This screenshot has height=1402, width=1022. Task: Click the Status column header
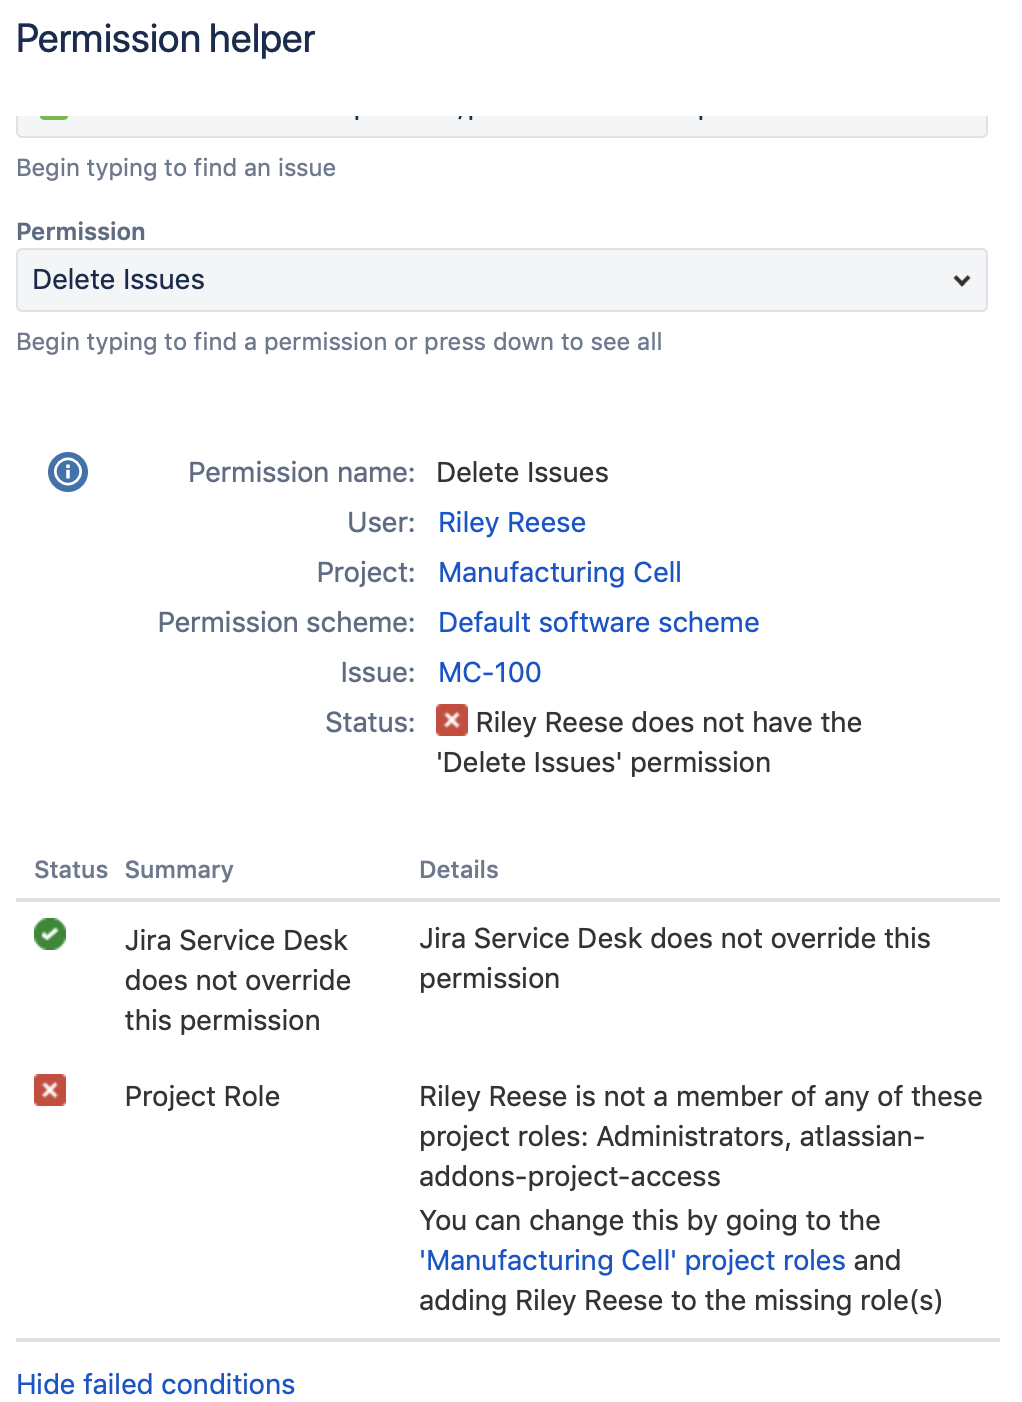[x=71, y=869]
